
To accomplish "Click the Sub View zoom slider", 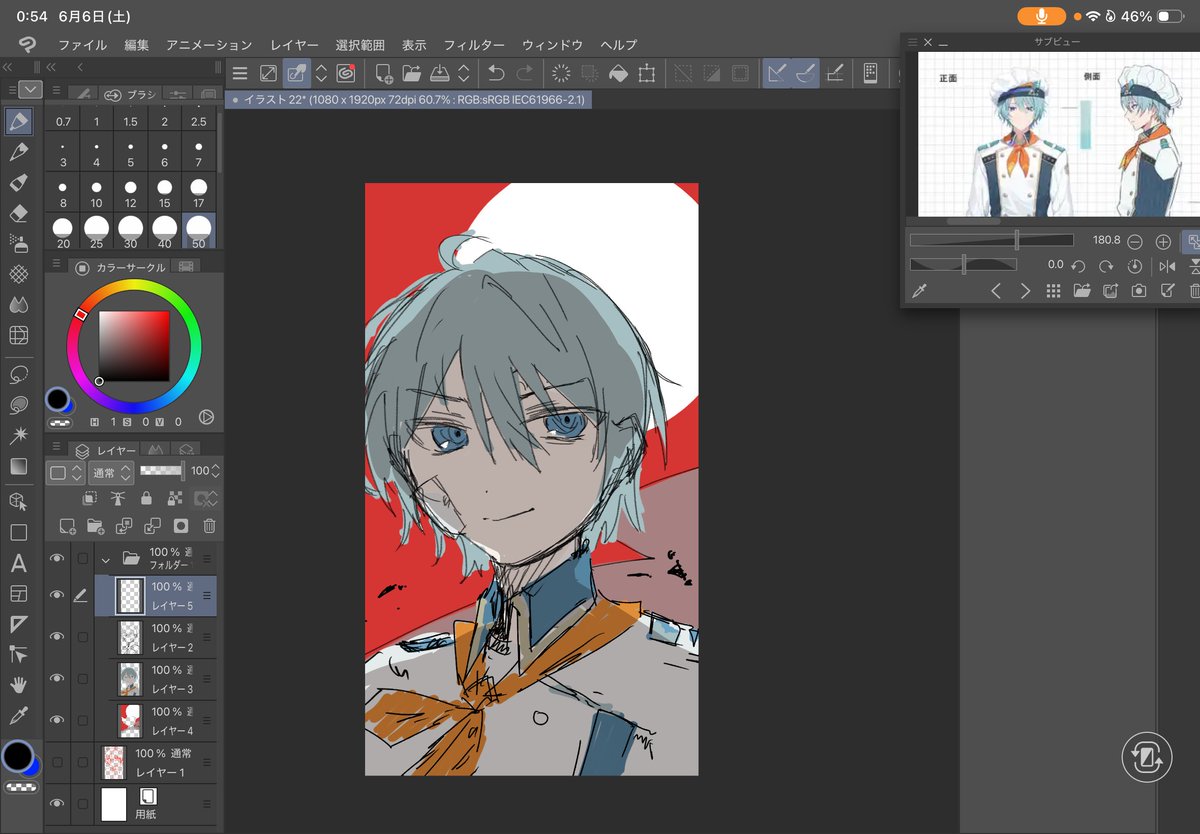I will click(992, 240).
